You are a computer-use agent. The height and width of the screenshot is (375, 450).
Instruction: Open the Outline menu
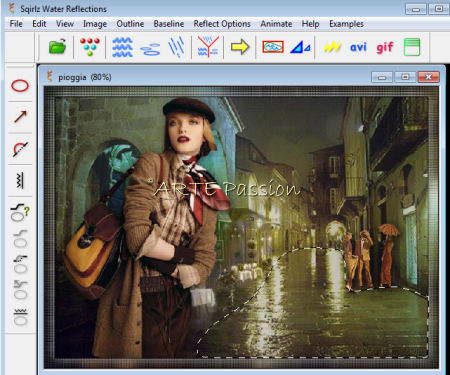point(130,24)
